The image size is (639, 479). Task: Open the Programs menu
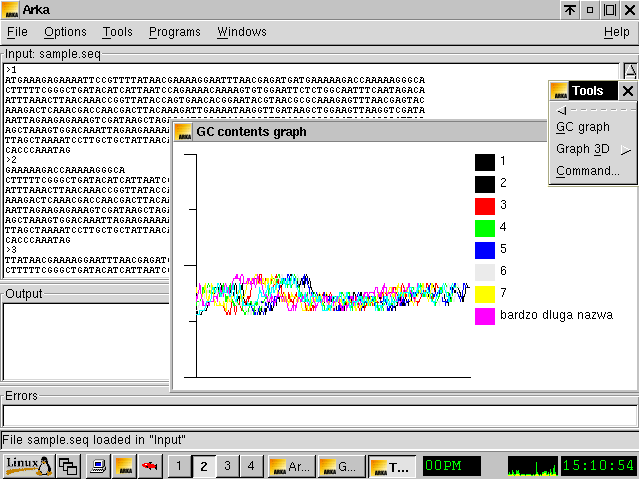point(174,32)
